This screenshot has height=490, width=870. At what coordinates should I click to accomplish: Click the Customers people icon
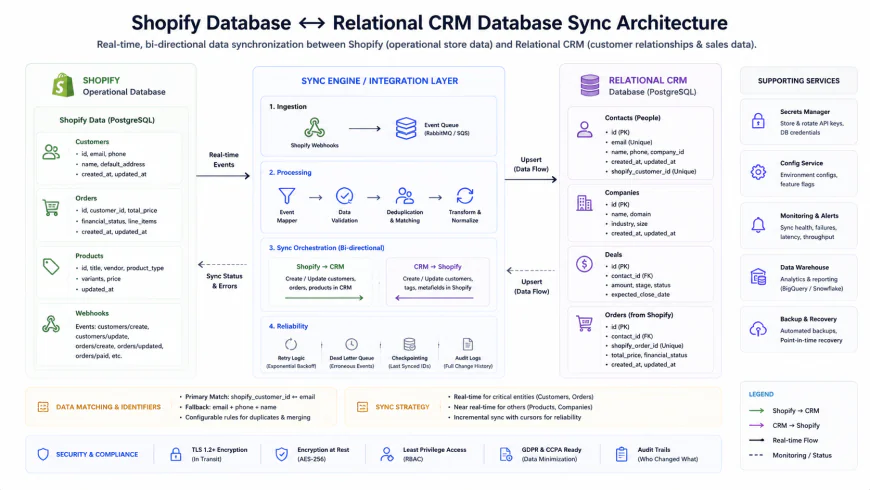51,152
